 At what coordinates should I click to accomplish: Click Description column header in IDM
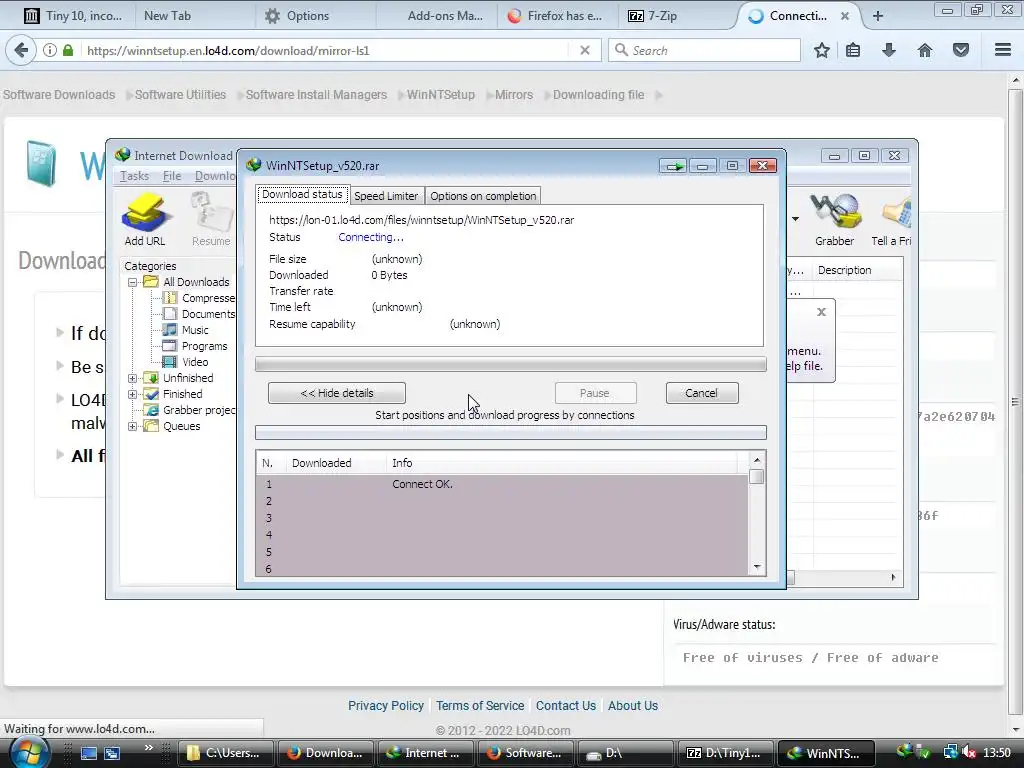click(x=857, y=270)
